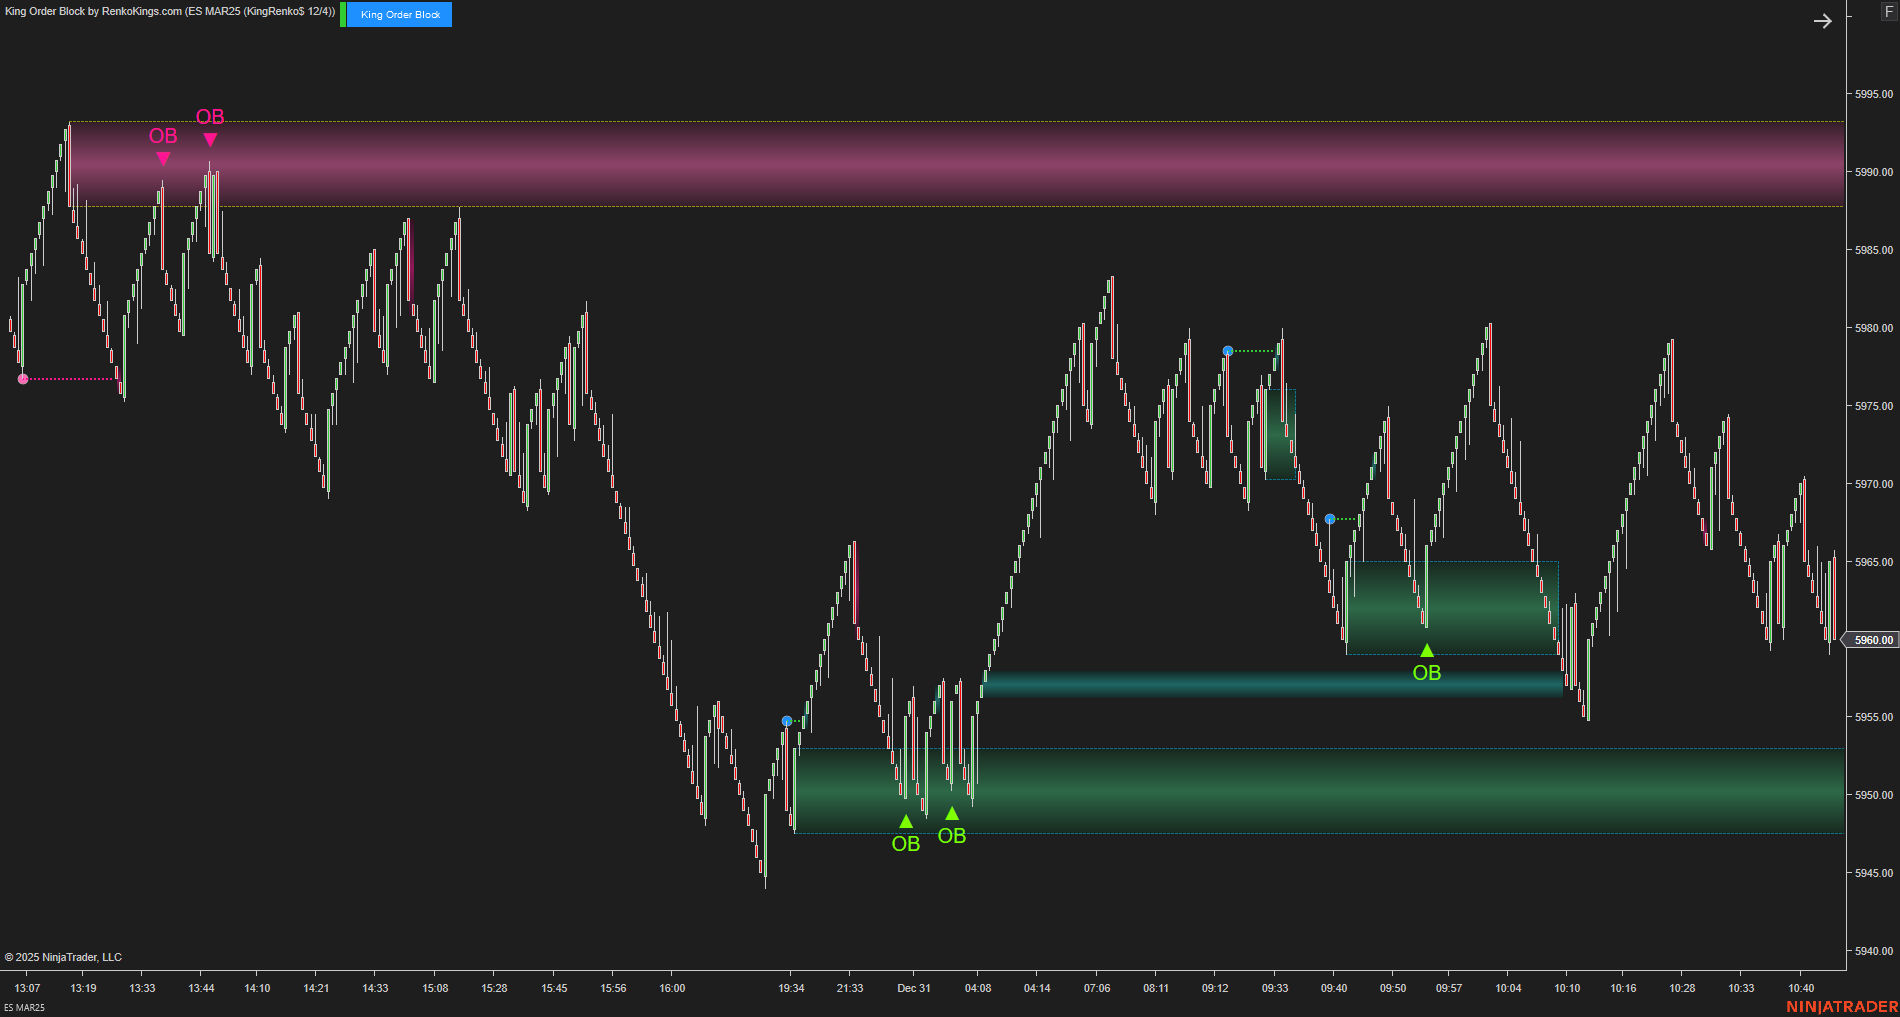1900x1017 pixels.
Task: Click the © 2025 NinjaTrader, LLC notice
Action: 63,957
